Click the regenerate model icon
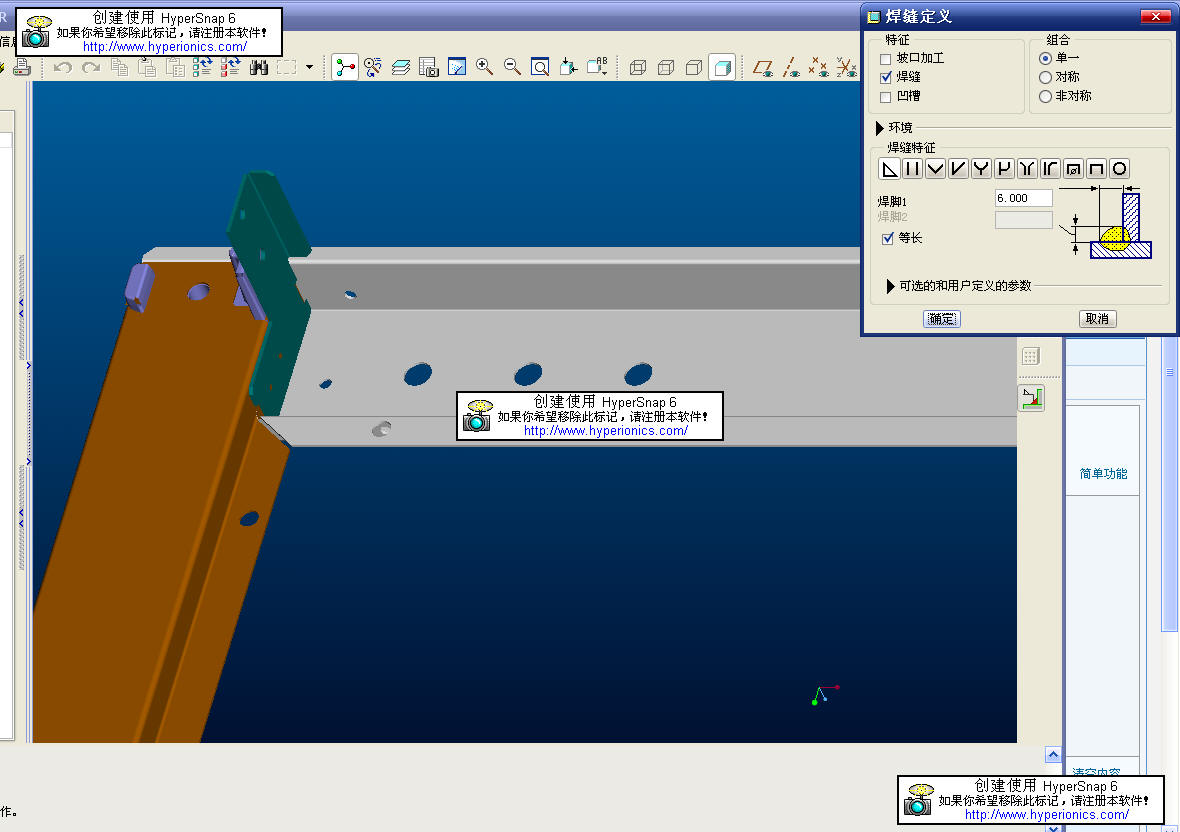Image resolution: width=1180 pixels, height=832 pixels. (202, 68)
